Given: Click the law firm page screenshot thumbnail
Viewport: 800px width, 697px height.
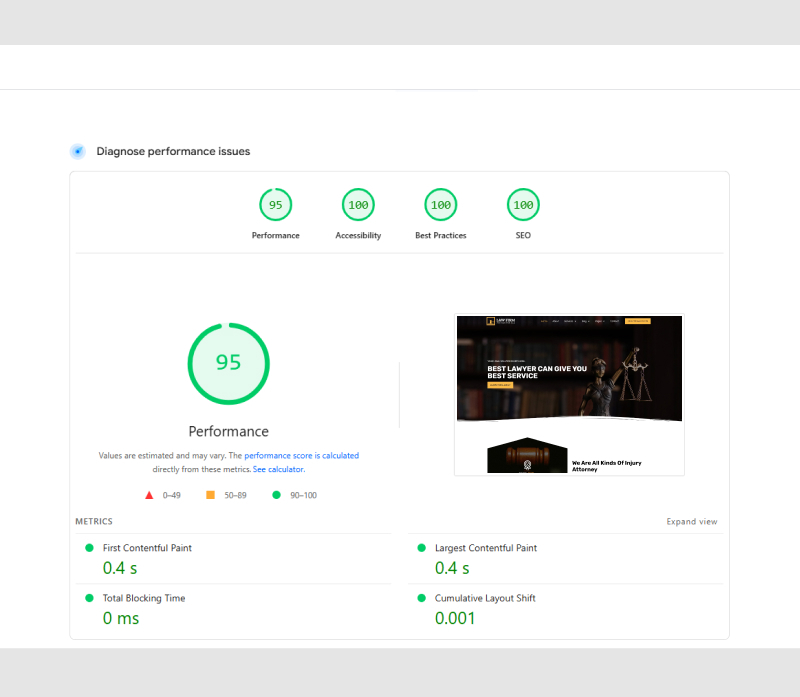Looking at the screenshot, I should click(569, 395).
